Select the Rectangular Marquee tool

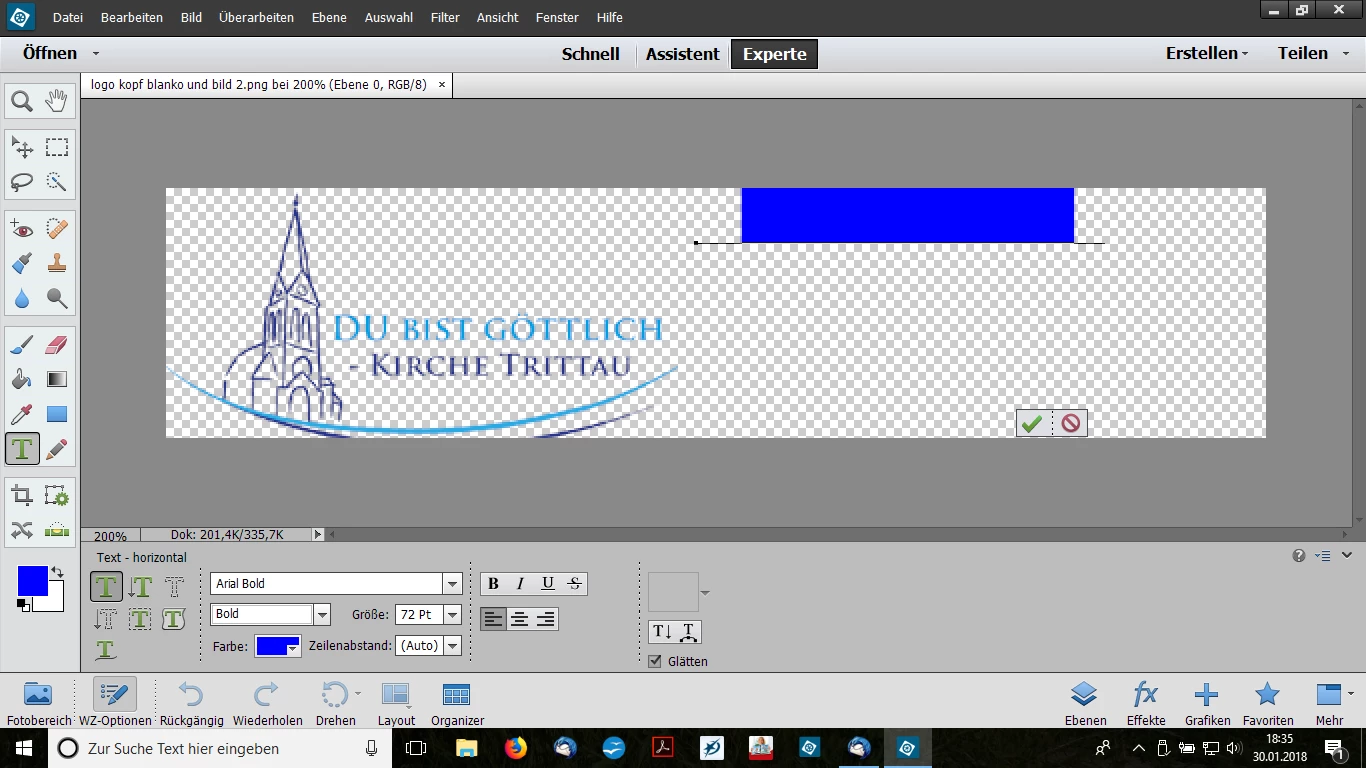coord(57,148)
